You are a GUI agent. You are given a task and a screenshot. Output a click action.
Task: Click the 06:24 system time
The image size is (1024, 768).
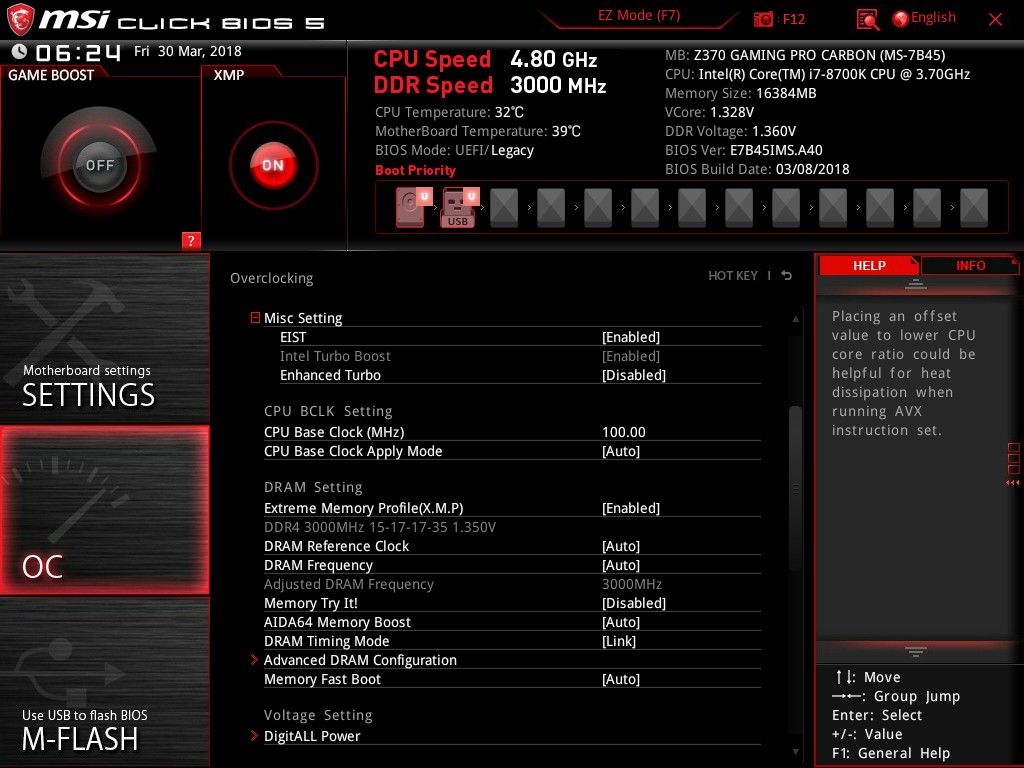pos(78,52)
